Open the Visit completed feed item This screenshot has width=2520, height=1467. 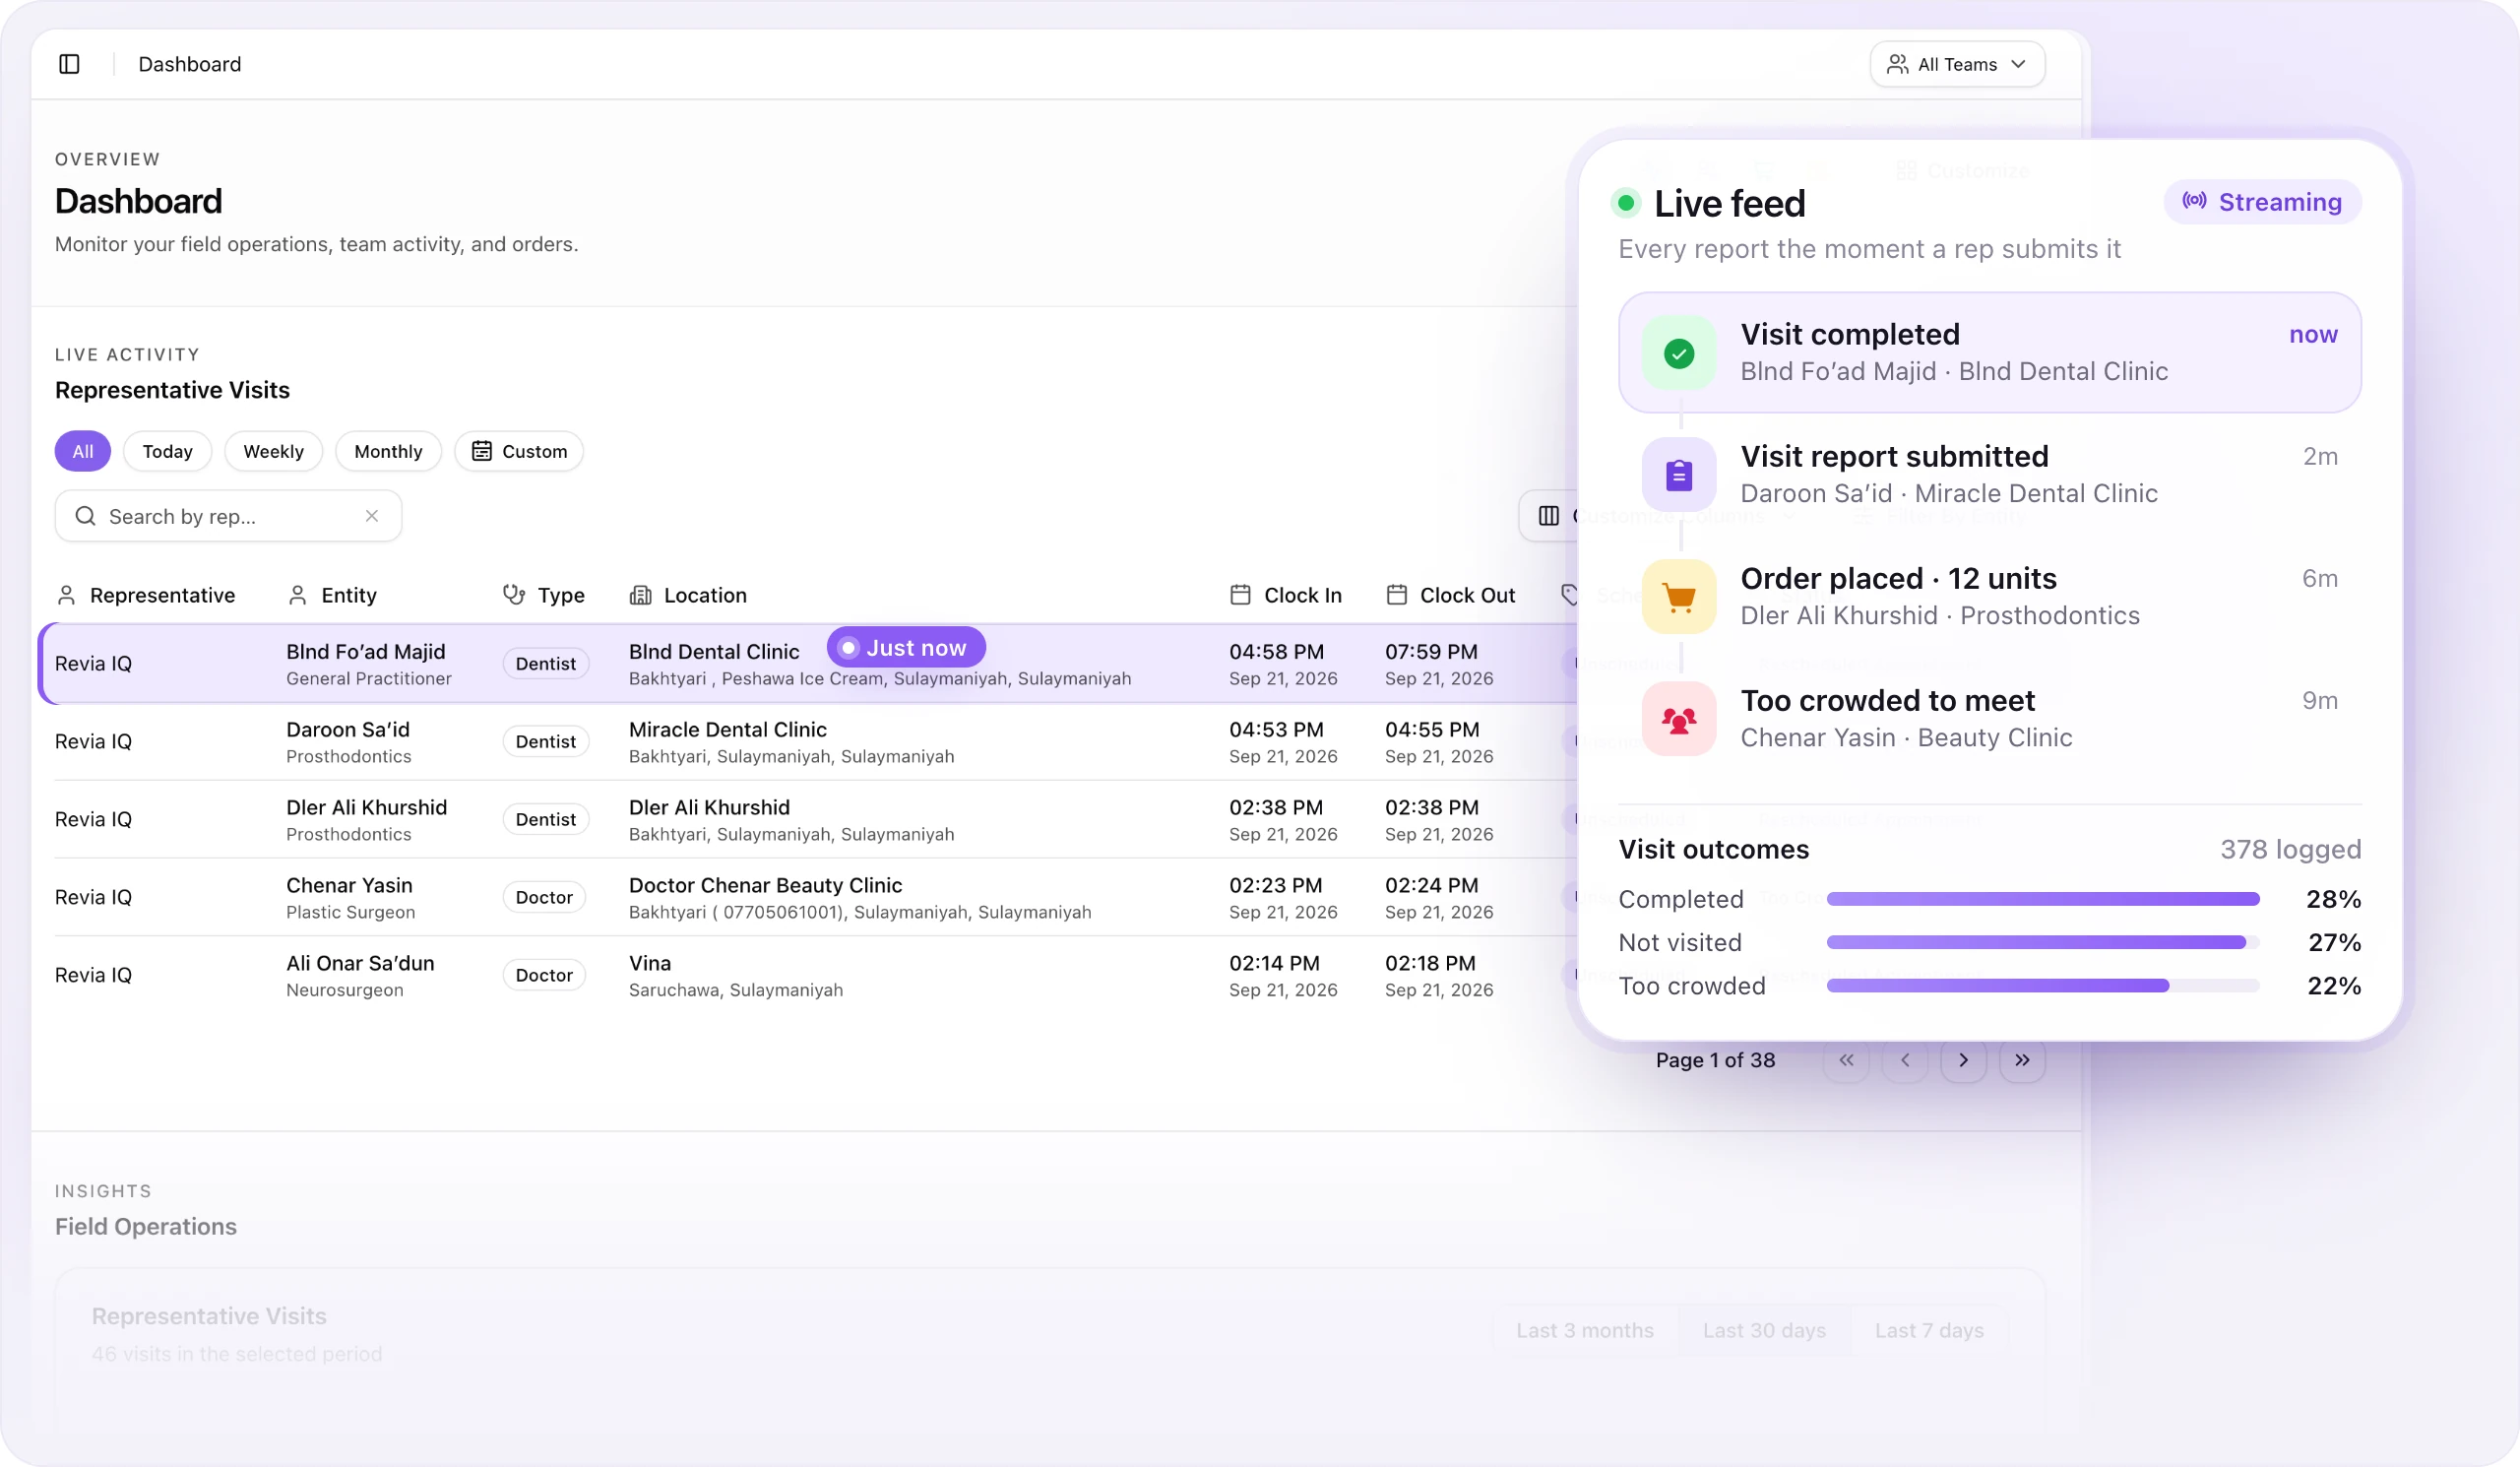pos(1990,352)
